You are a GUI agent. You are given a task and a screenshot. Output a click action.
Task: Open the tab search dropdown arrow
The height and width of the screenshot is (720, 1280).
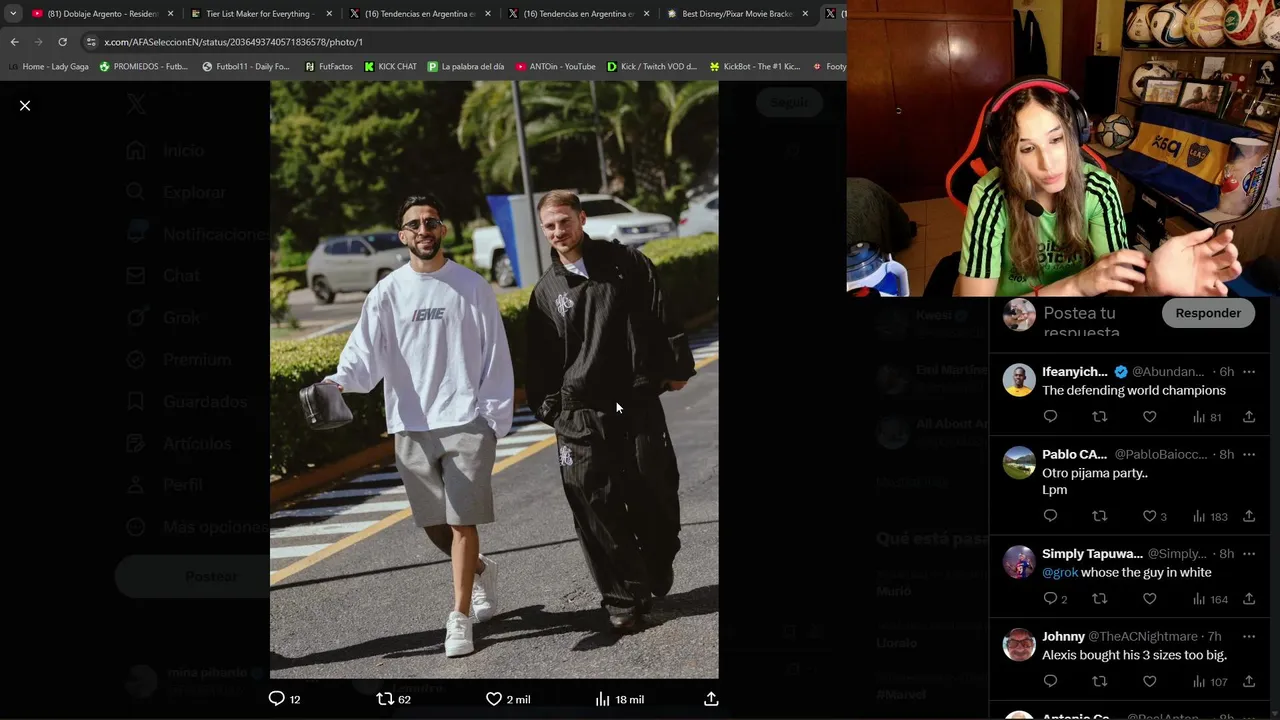13,14
